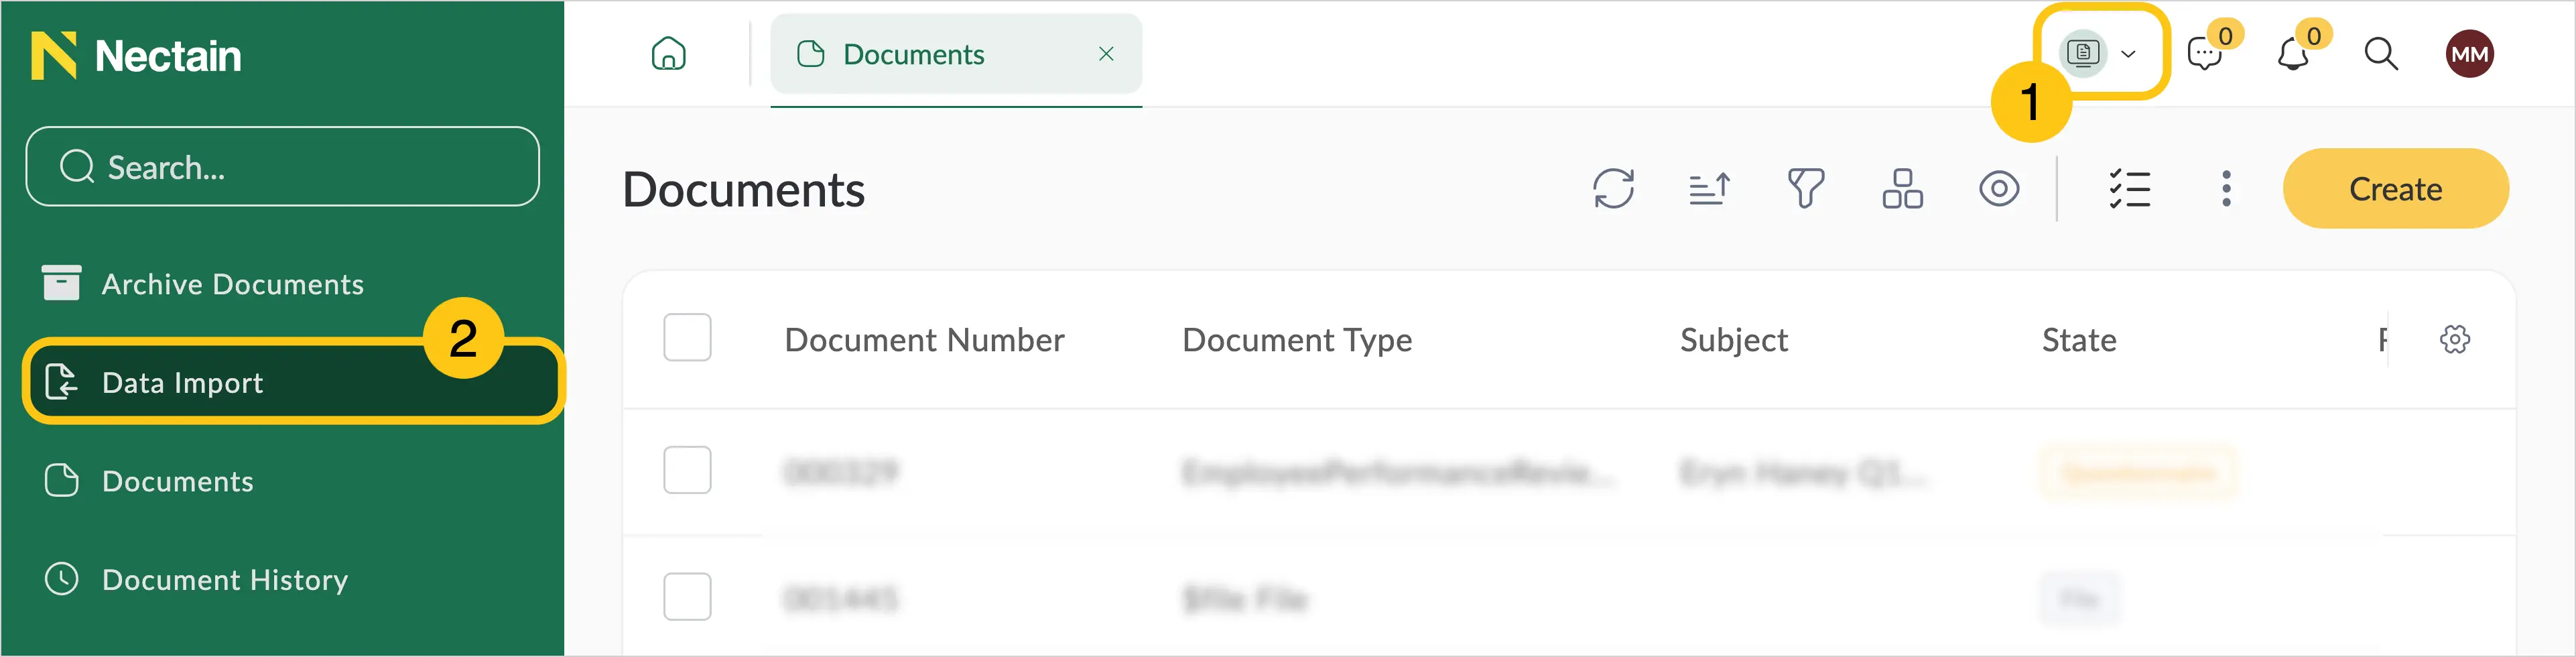The image size is (2576, 657).
Task: Check the select-all checkbox in table header
Action: pos(687,338)
